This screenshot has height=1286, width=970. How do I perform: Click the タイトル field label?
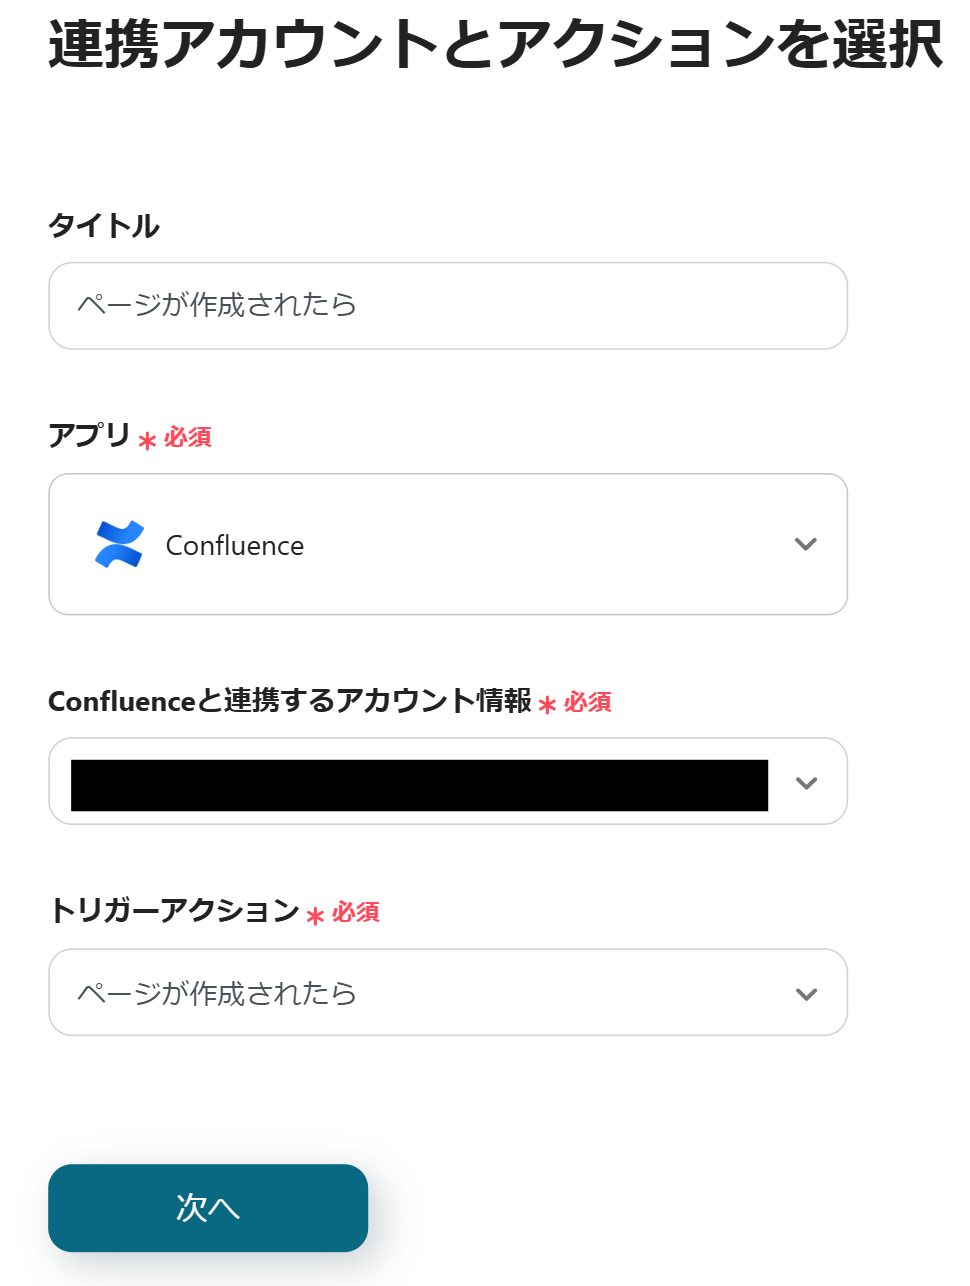point(104,226)
